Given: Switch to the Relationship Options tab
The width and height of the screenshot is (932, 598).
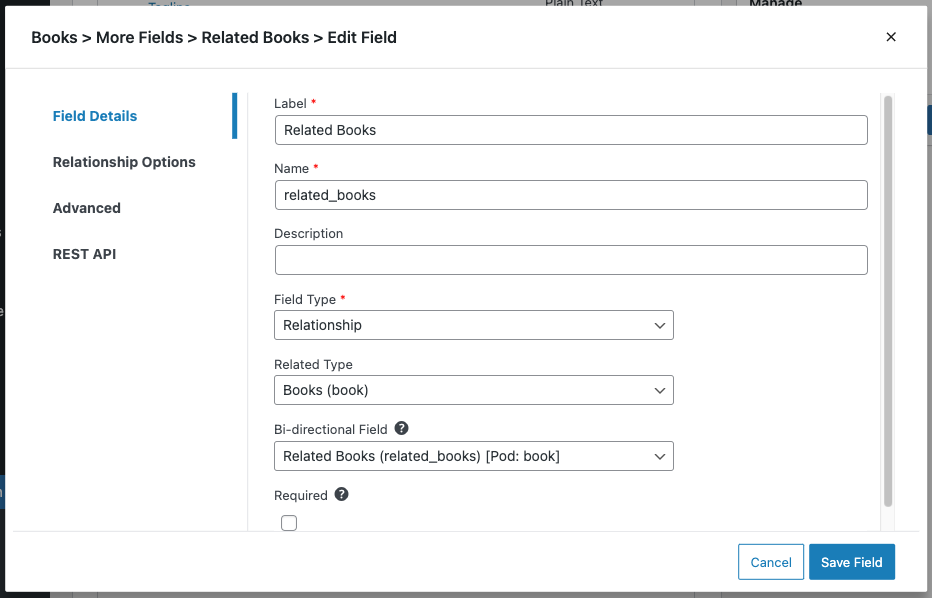Looking at the screenshot, I should [x=124, y=162].
